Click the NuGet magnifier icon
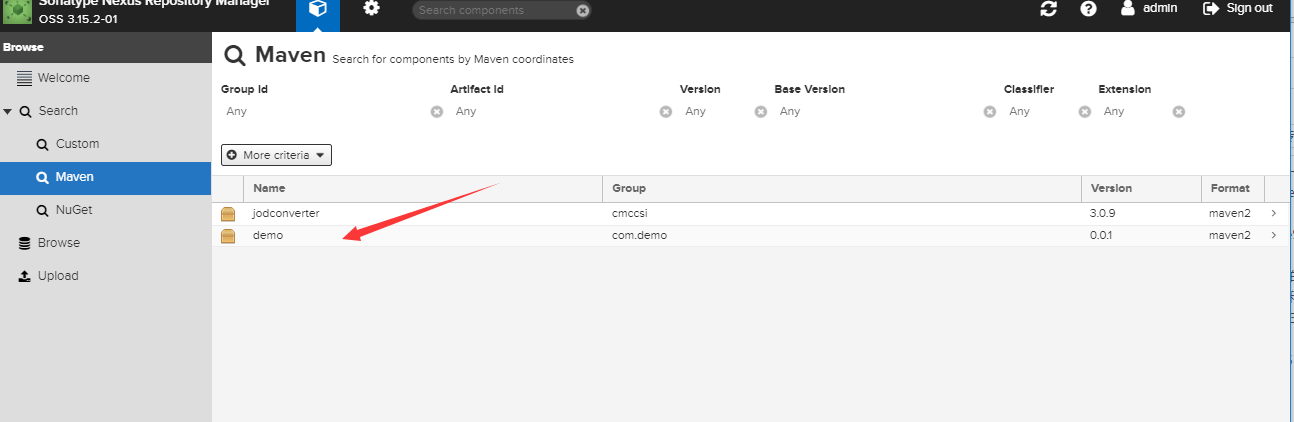This screenshot has height=422, width=1294. (42, 211)
